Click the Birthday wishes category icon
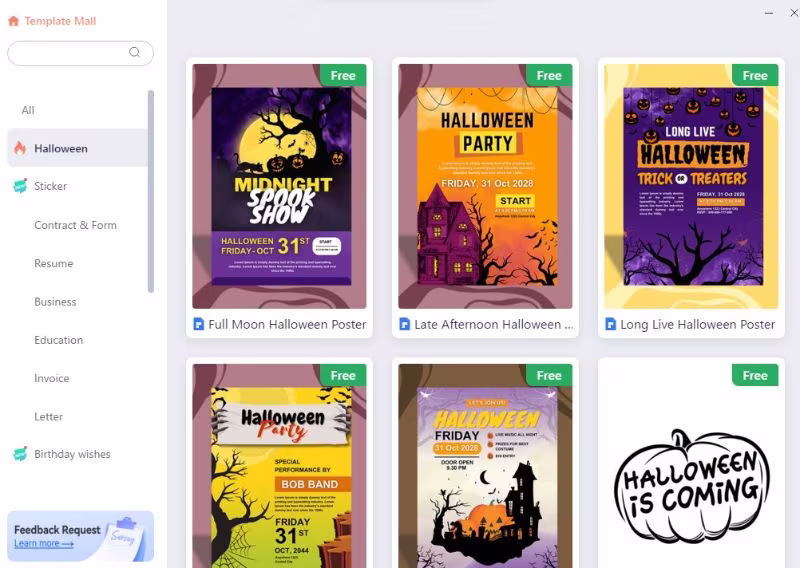The width and height of the screenshot is (800, 568). 20,454
